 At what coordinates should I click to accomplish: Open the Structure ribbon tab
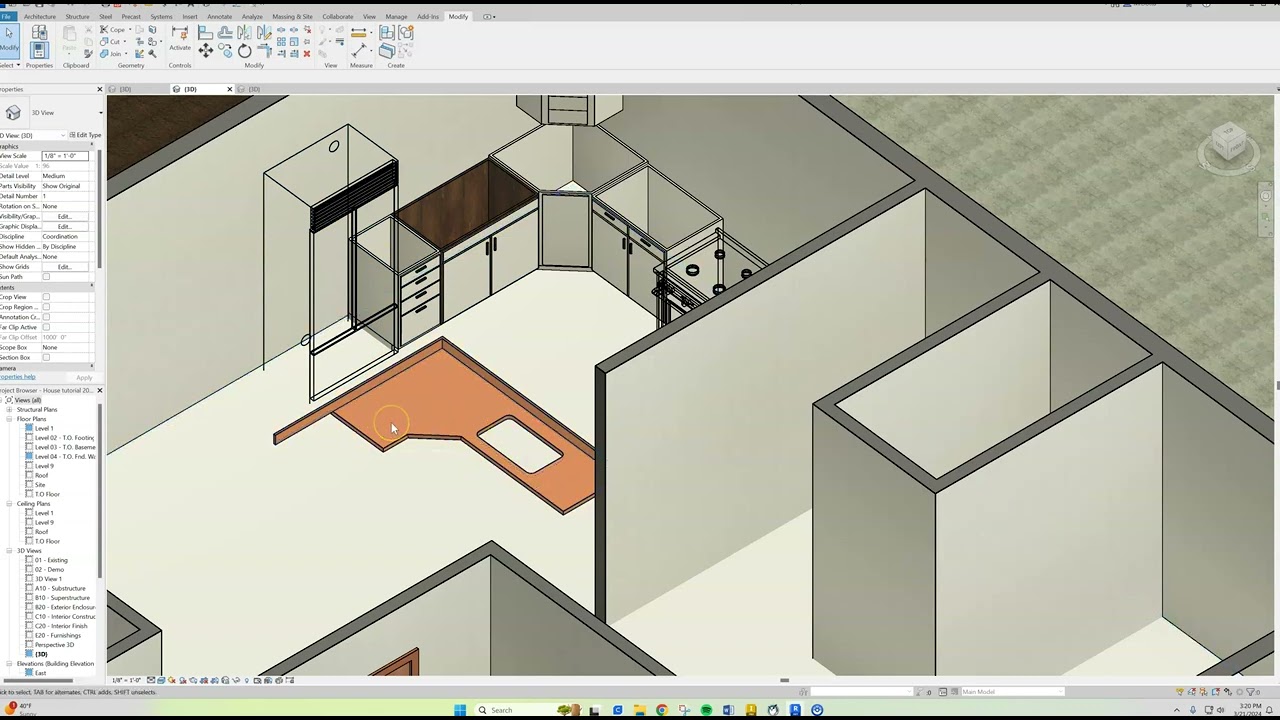pyautogui.click(x=77, y=16)
